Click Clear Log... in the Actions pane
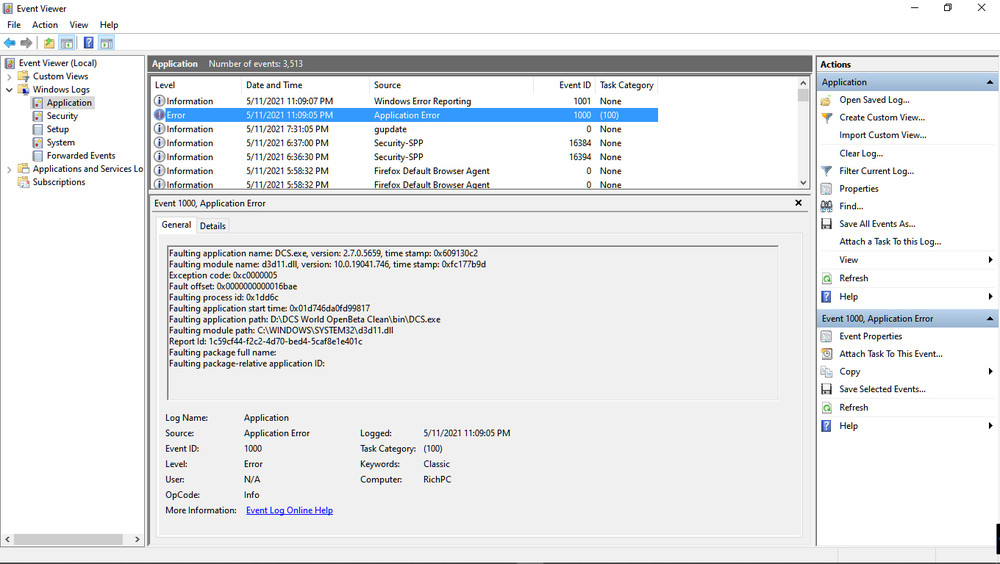 point(861,153)
